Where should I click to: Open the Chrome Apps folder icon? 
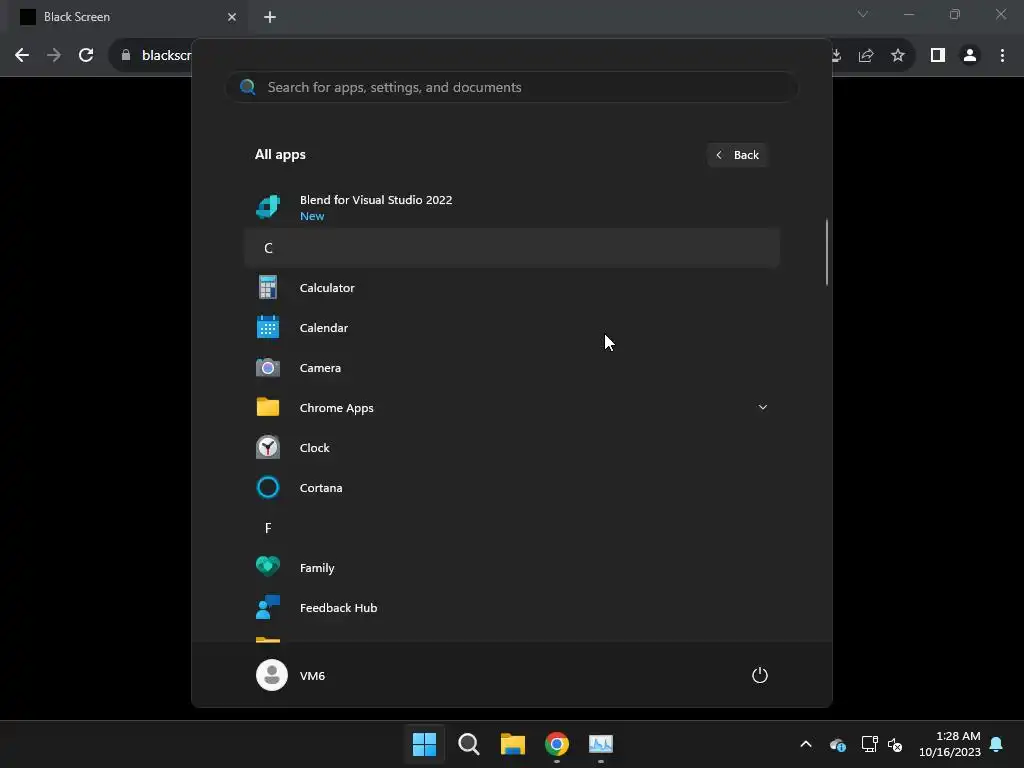(268, 407)
